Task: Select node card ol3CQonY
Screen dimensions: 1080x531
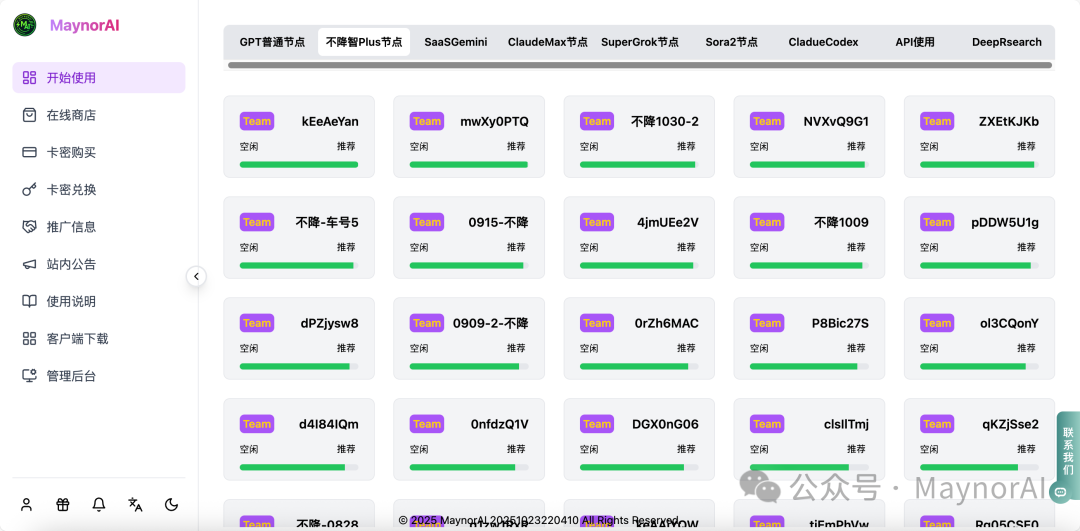Action: (x=979, y=338)
